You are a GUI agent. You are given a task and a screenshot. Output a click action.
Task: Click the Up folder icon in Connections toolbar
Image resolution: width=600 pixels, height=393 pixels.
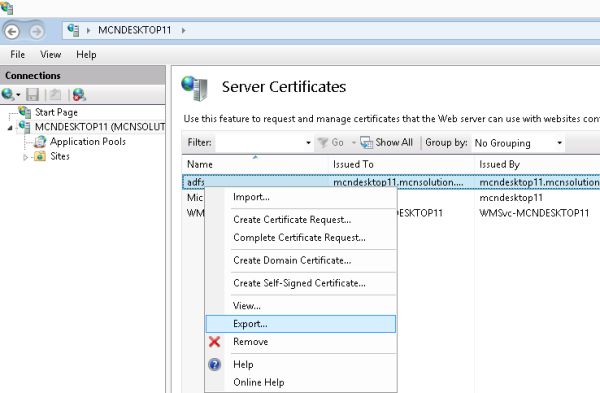click(55, 95)
